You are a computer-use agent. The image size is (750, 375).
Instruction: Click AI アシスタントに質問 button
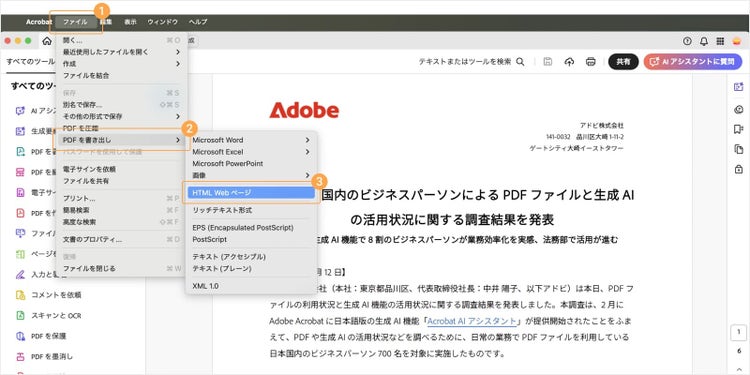[693, 62]
